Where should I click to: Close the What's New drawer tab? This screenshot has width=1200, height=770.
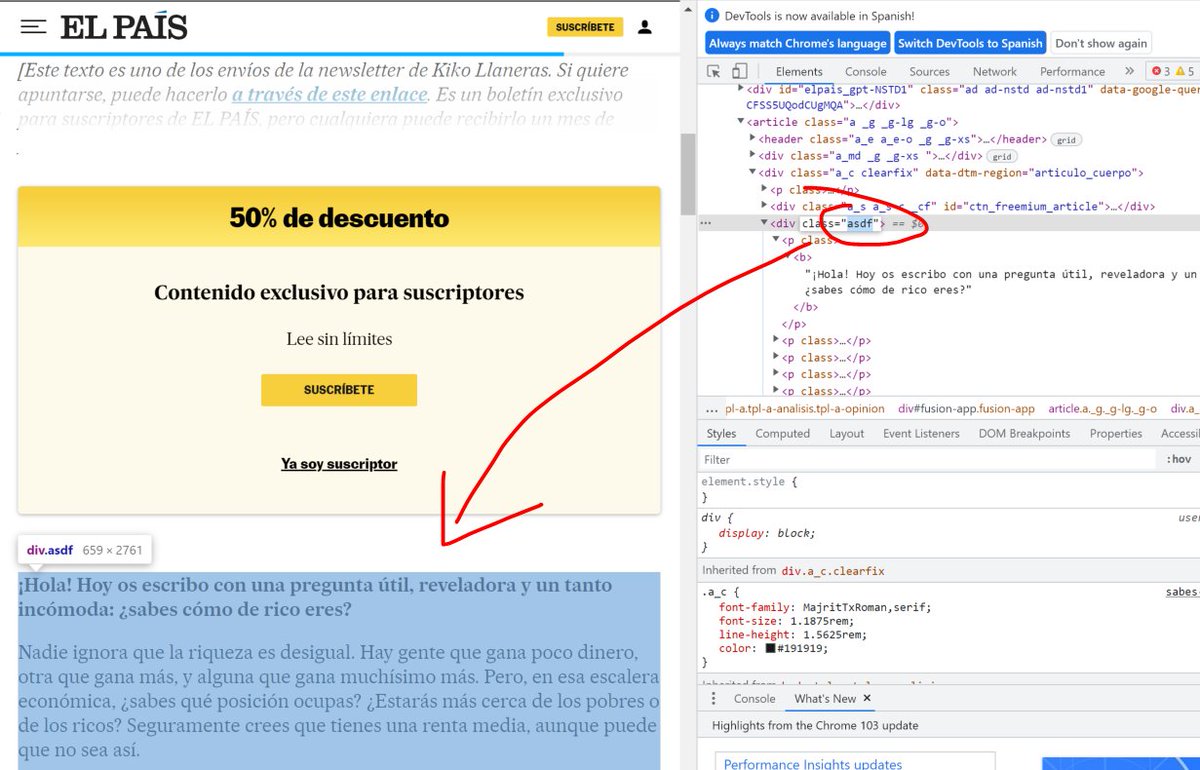tap(867, 699)
